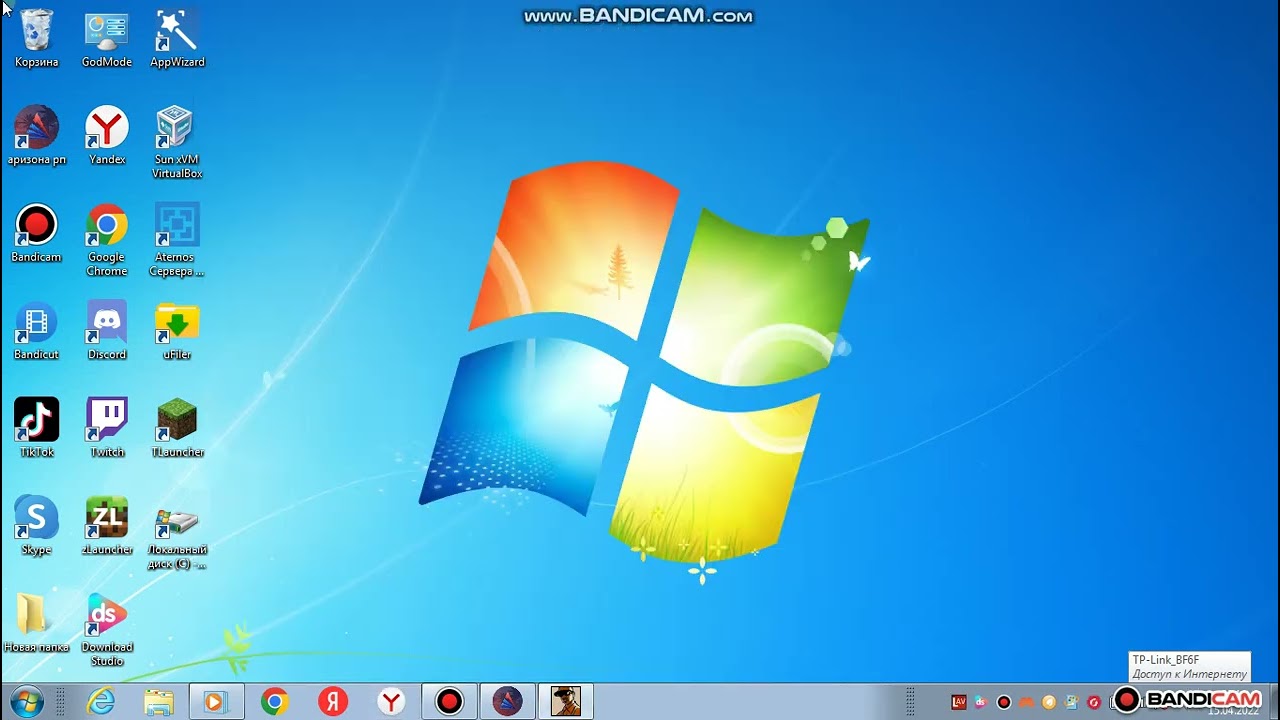Select the GodMode desktop icon
The height and width of the screenshot is (720, 1280).
(107, 38)
